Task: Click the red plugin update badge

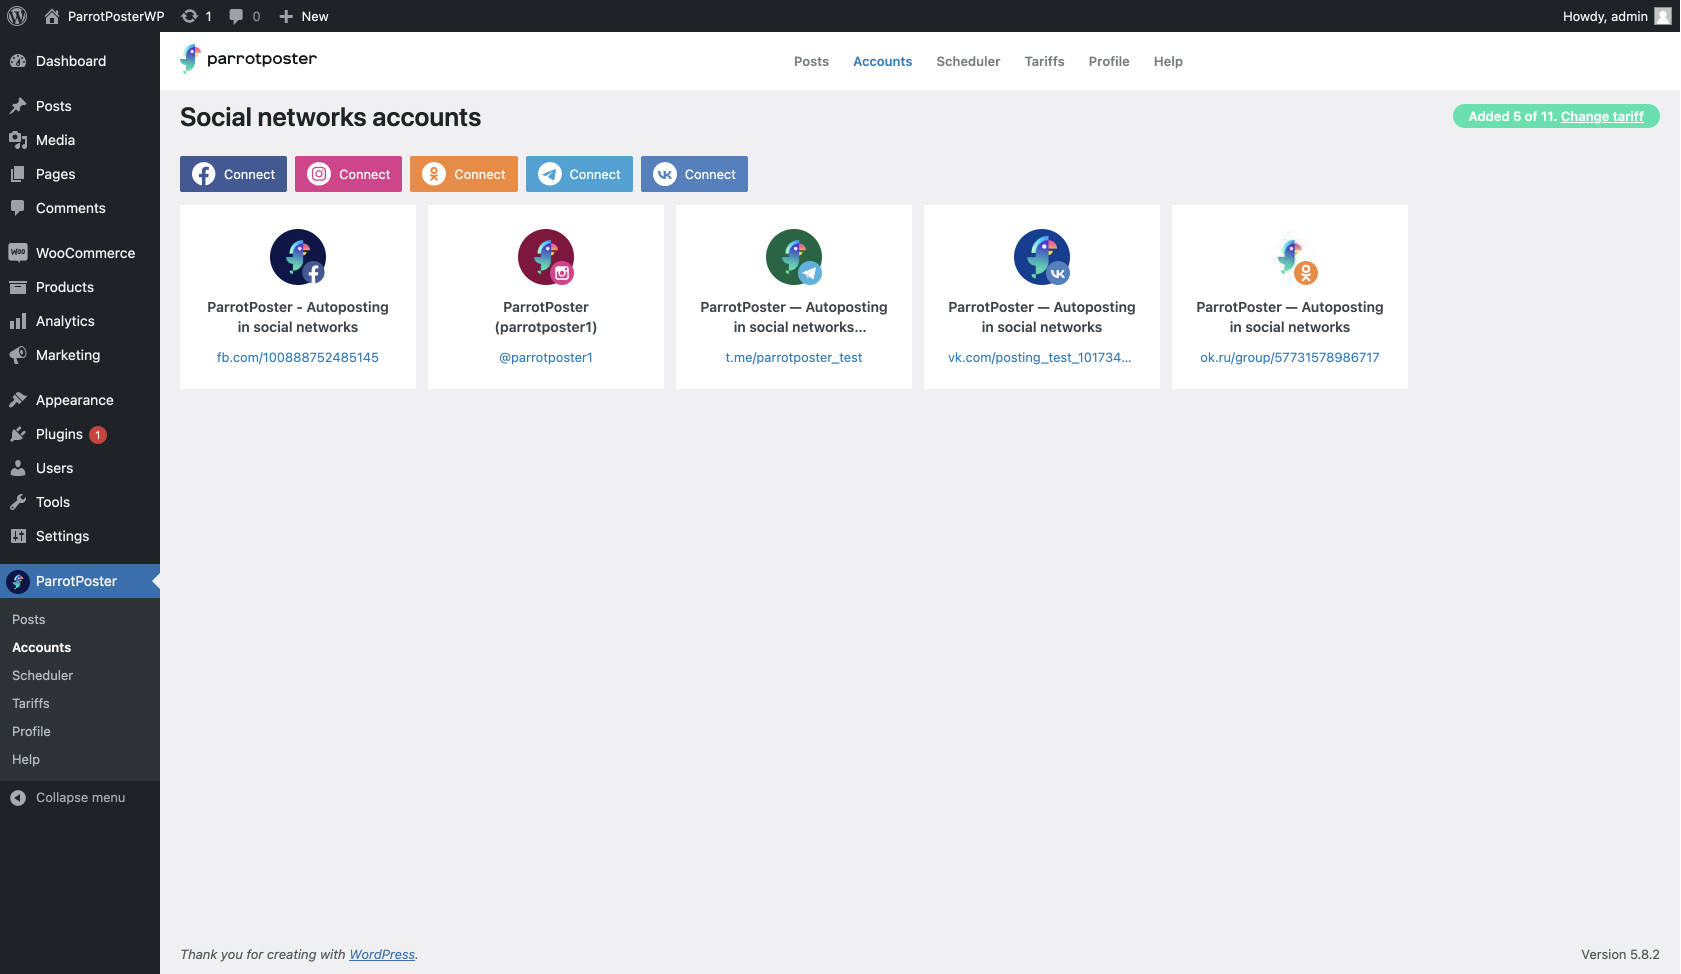Action: click(x=98, y=435)
